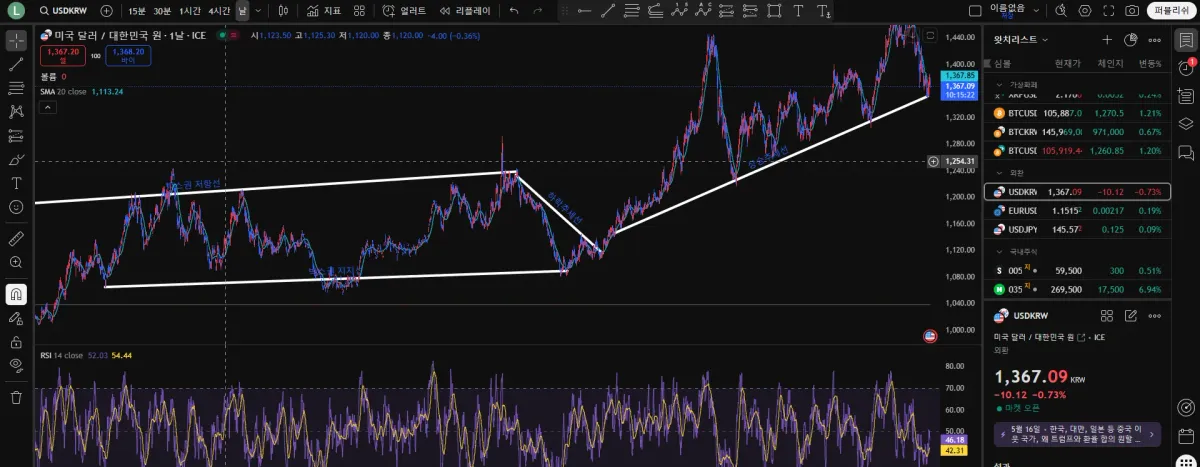Image resolution: width=1200 pixels, height=467 pixels.
Task: Click the layout setup square icon
Action: click(976, 10)
